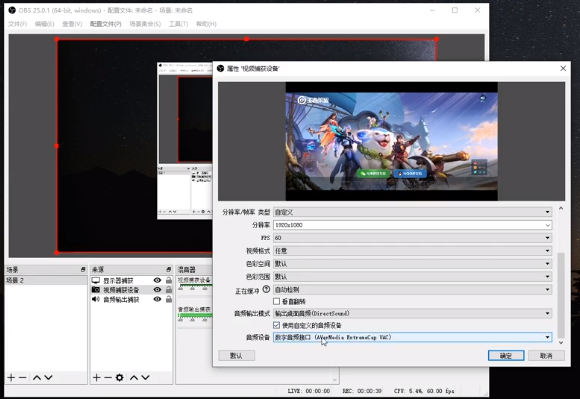Move the scene up with the arrow icon

pos(37,378)
